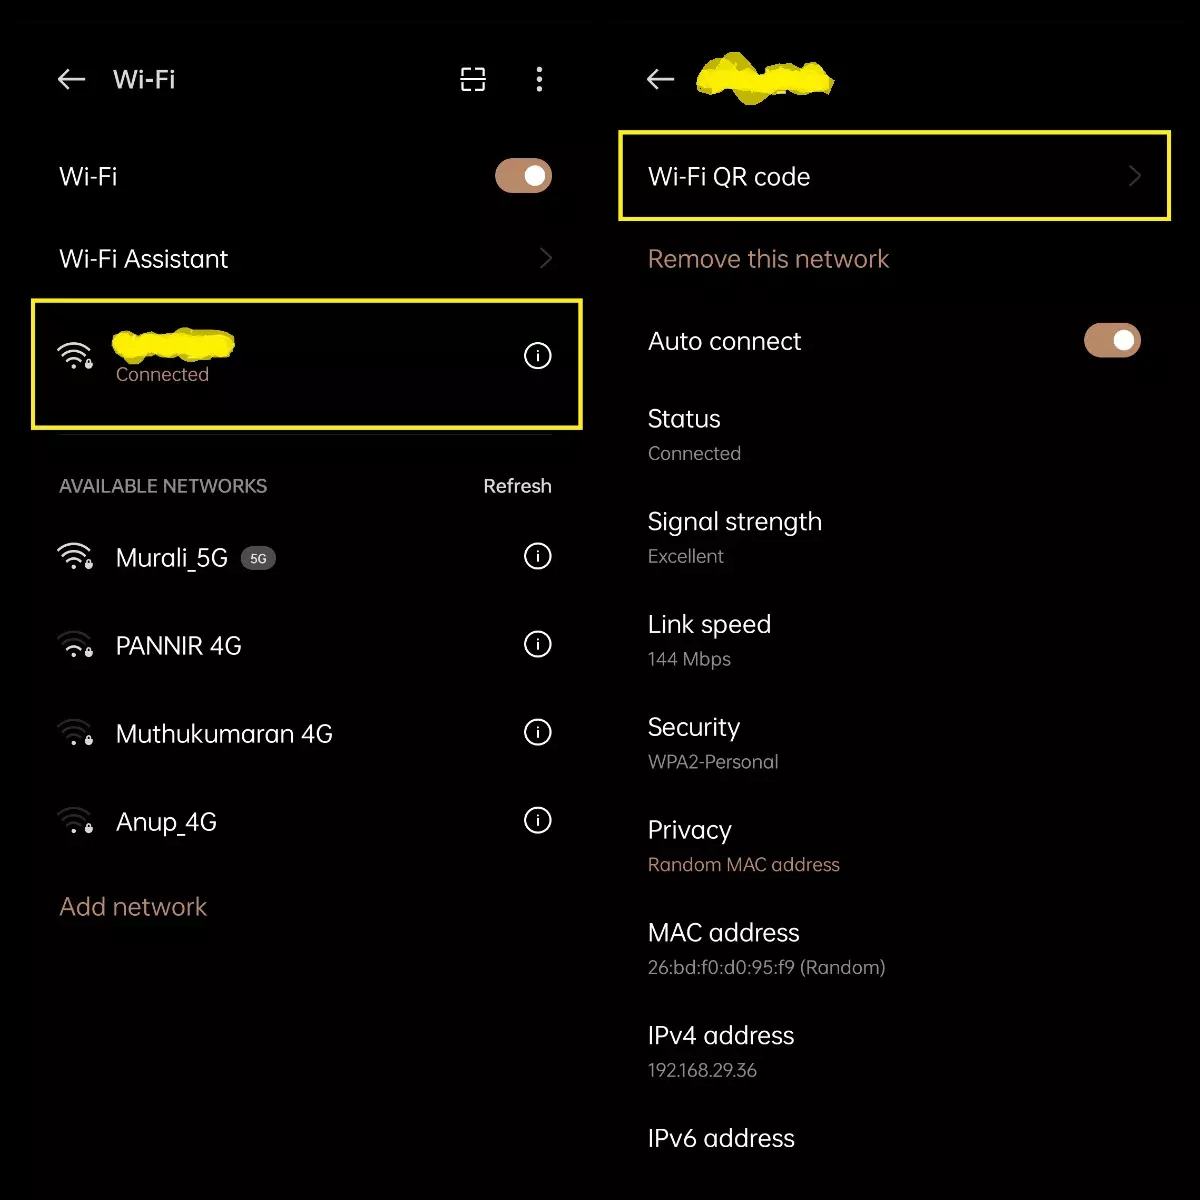Tap Add network link
1200x1200 pixels.
133,907
